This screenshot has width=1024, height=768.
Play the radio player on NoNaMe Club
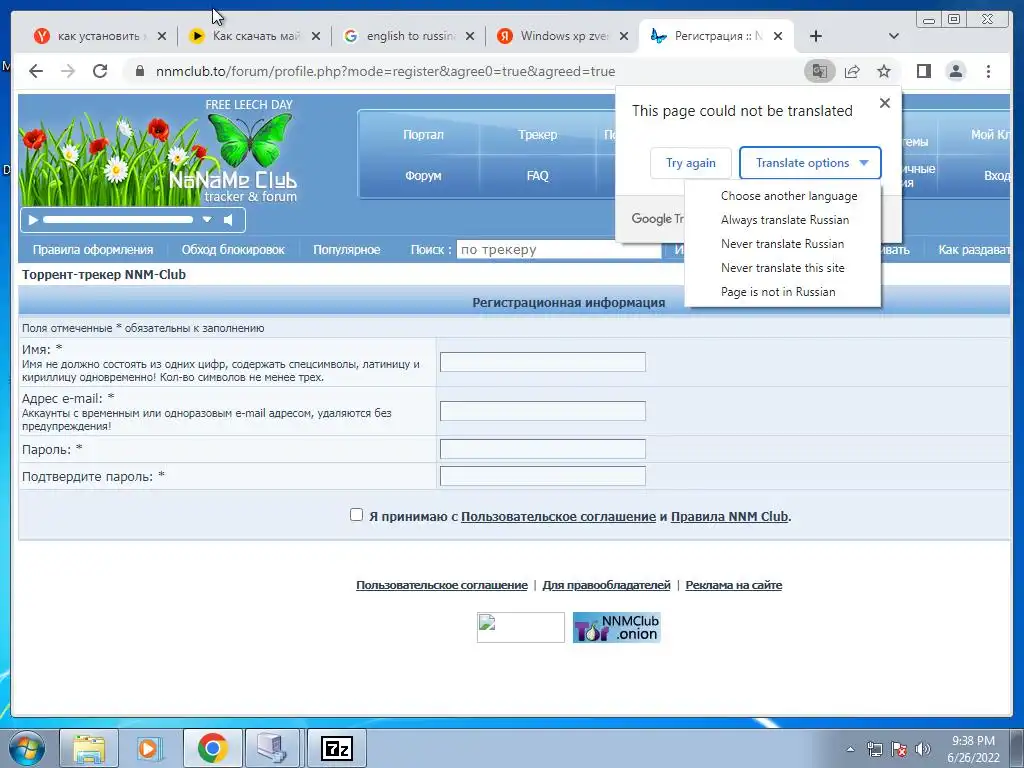33,220
